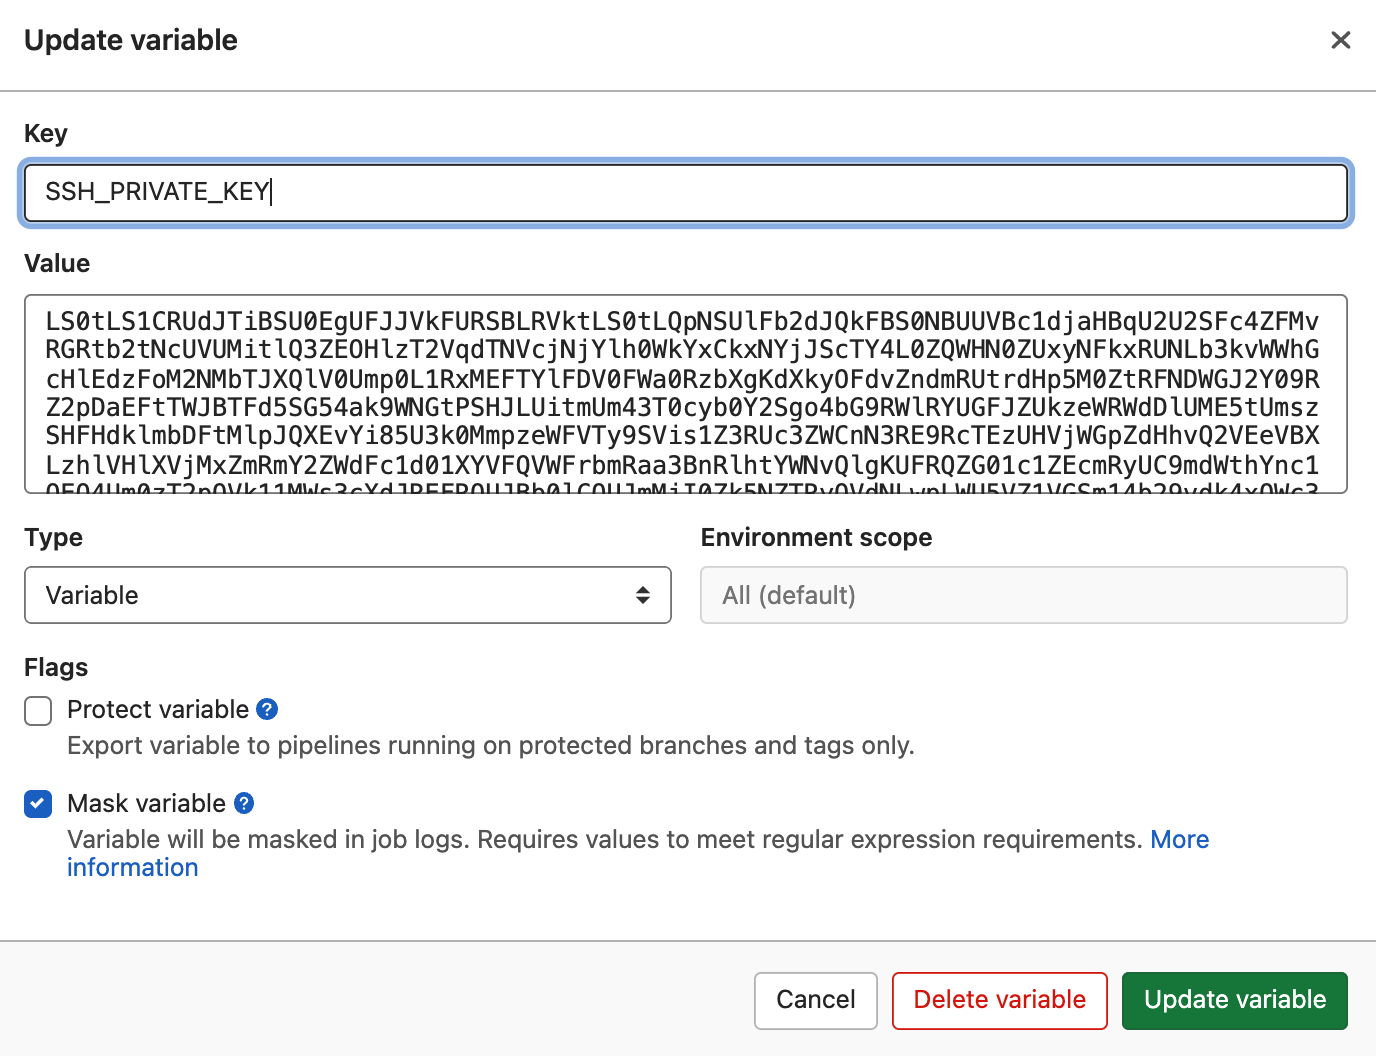Image resolution: width=1376 pixels, height=1056 pixels.
Task: Click the Environment scope label
Action: (x=816, y=537)
